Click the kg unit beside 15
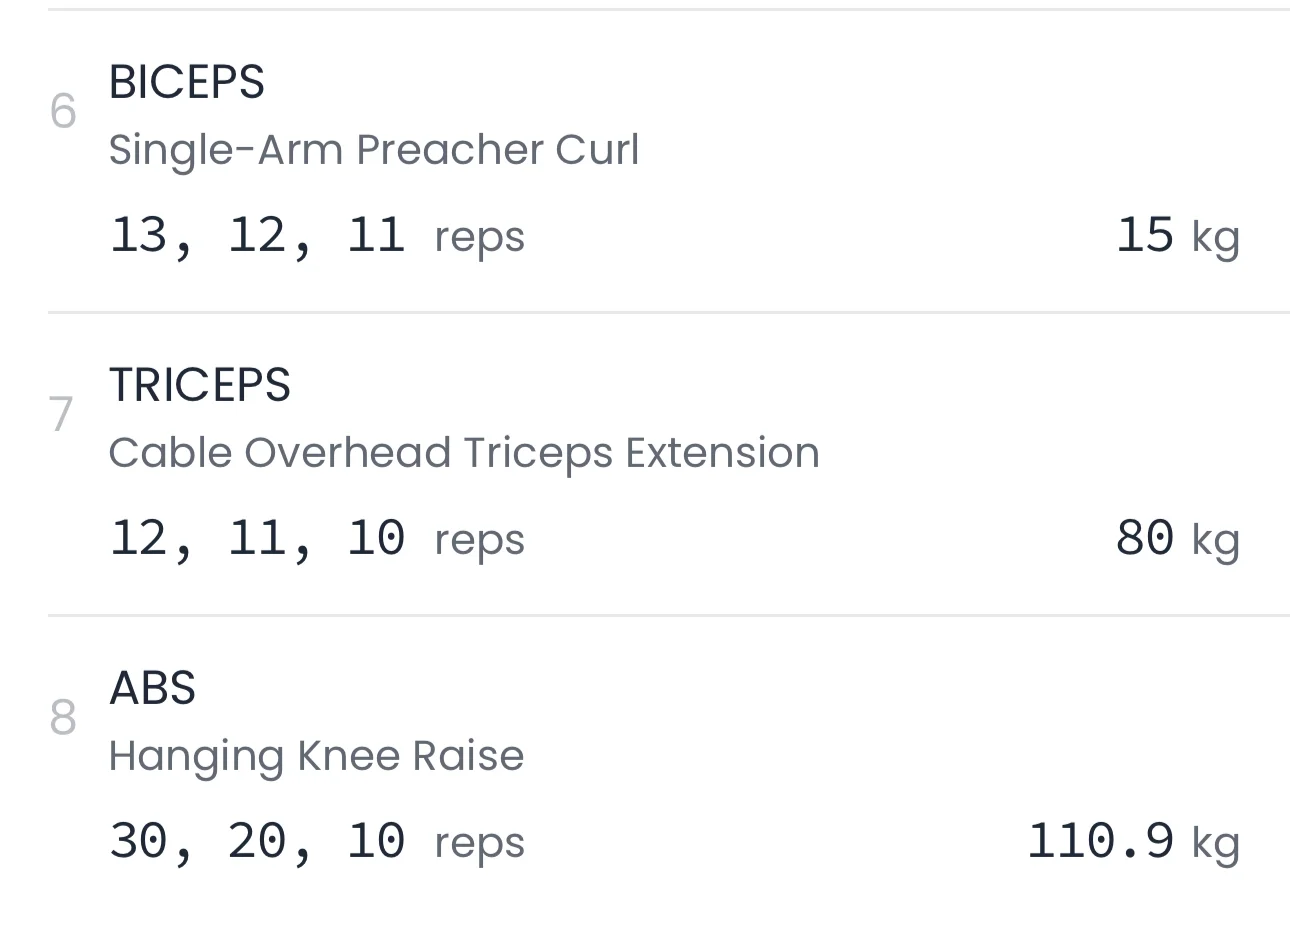The width and height of the screenshot is (1290, 931). pyautogui.click(x=1215, y=238)
